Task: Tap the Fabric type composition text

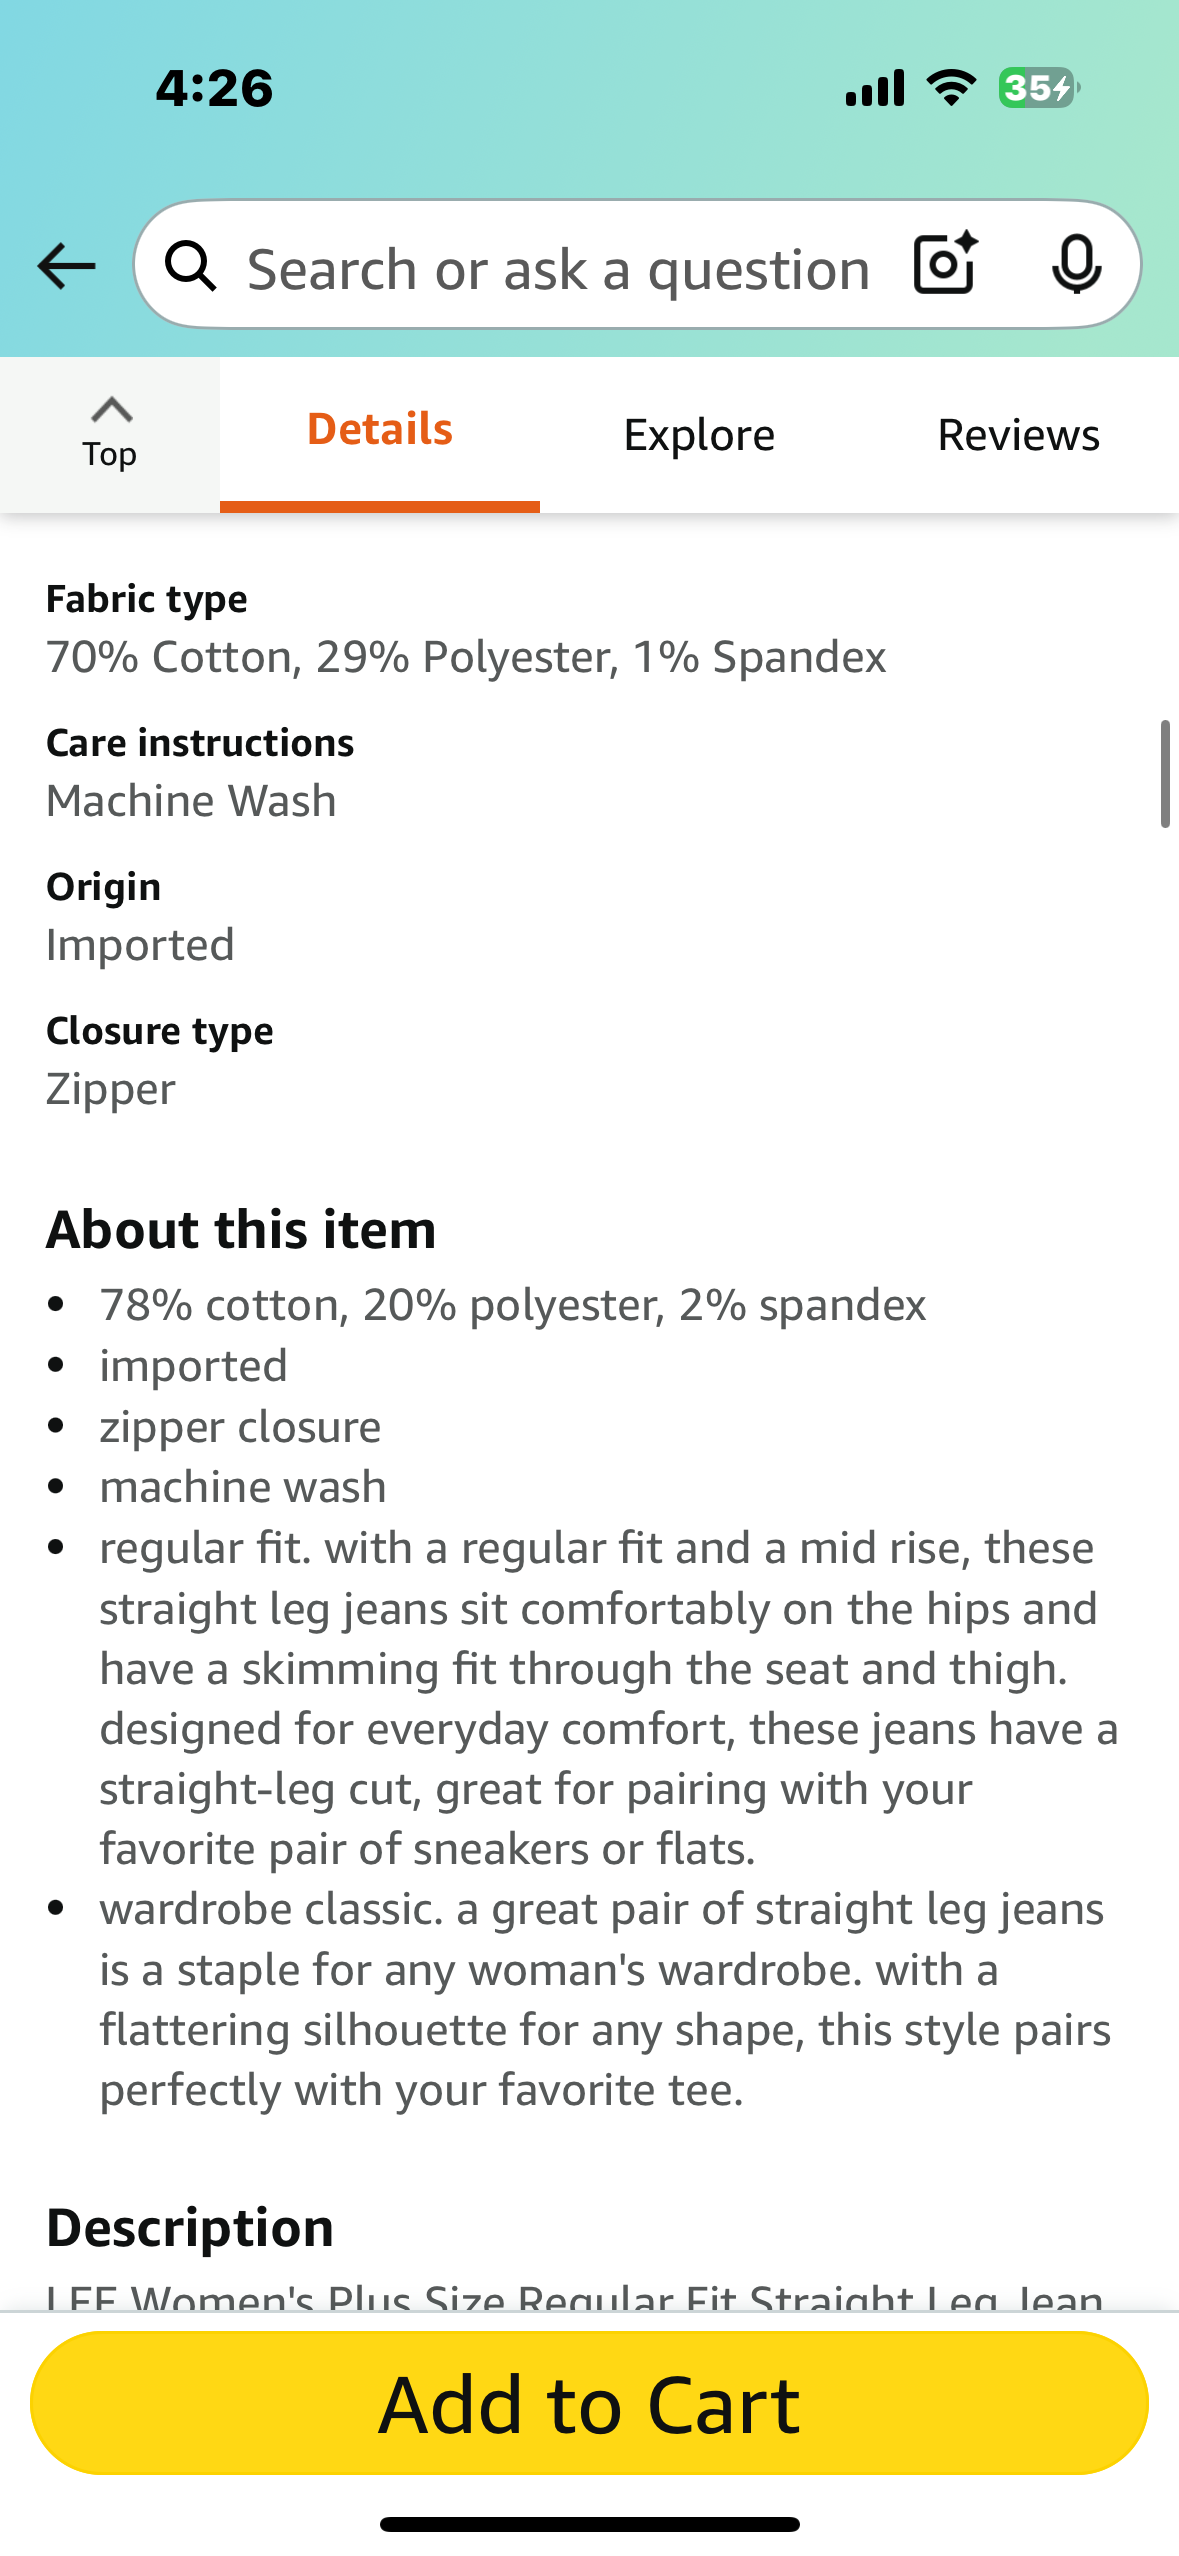Action: coord(466,657)
